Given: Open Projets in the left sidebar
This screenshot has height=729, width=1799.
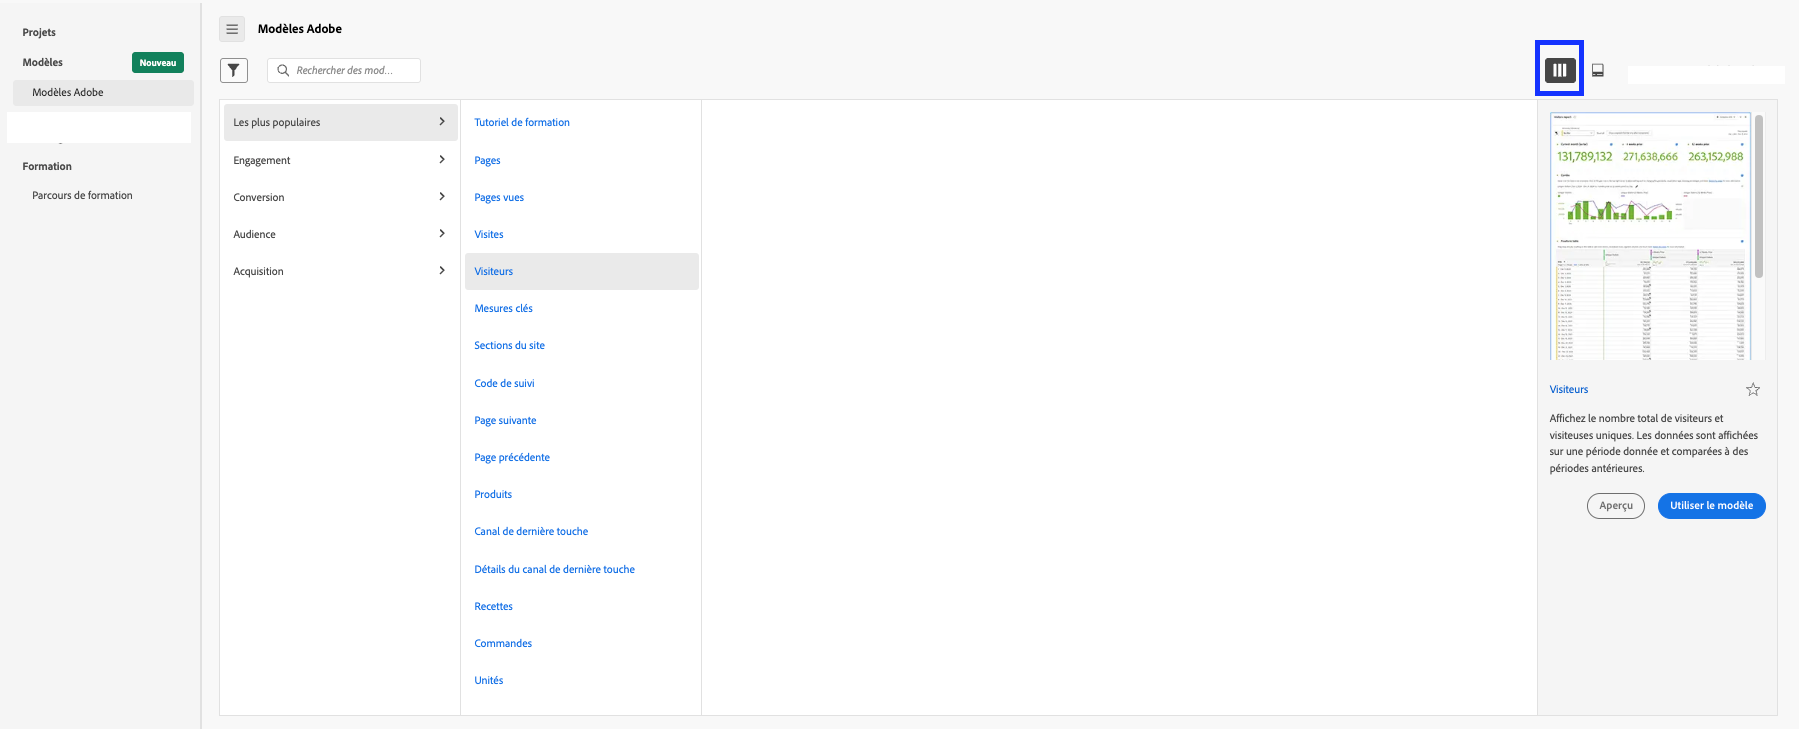Looking at the screenshot, I should (x=39, y=32).
